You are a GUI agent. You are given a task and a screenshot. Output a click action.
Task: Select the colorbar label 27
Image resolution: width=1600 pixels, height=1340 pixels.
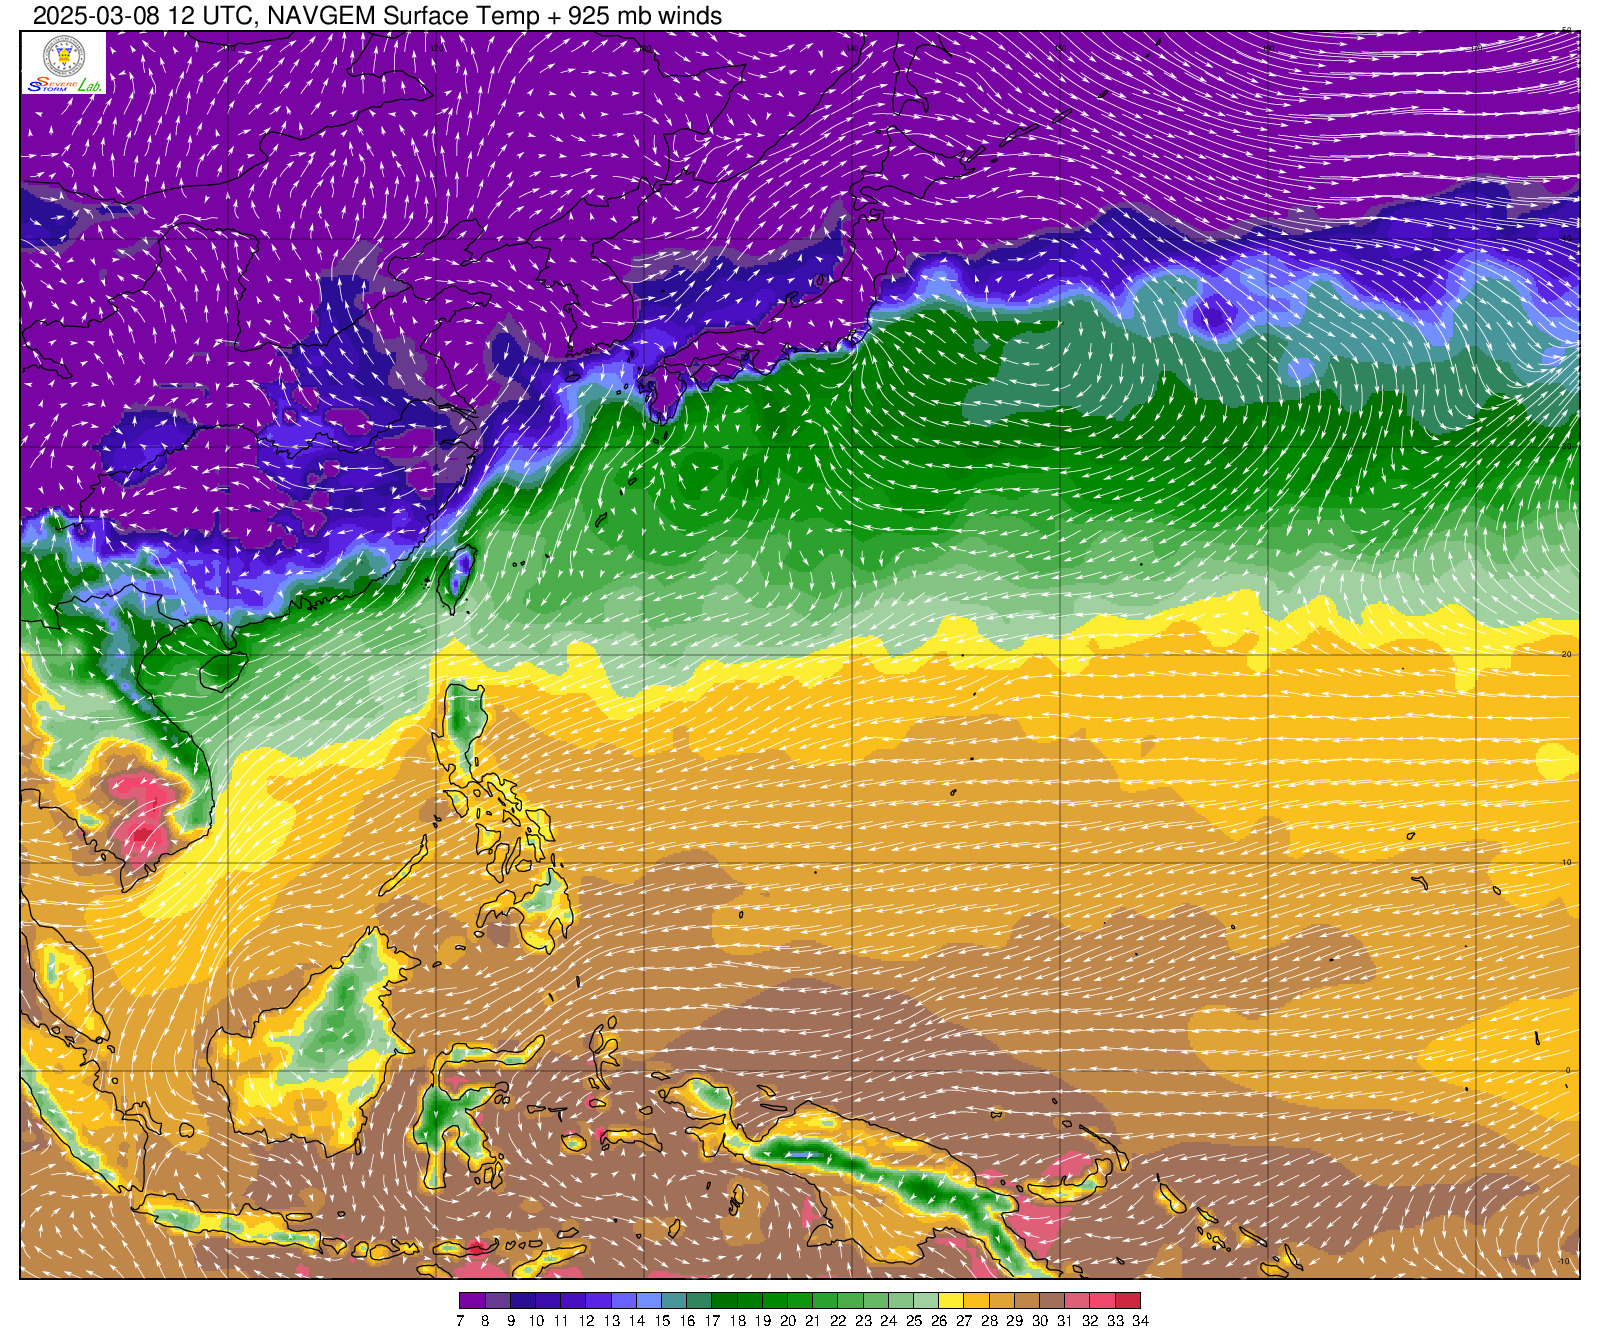click(x=964, y=1321)
